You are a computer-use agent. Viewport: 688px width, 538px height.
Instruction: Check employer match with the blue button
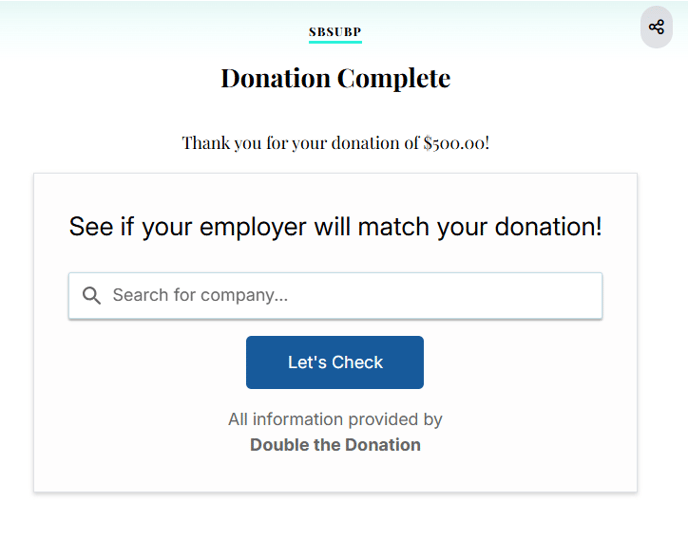335,362
